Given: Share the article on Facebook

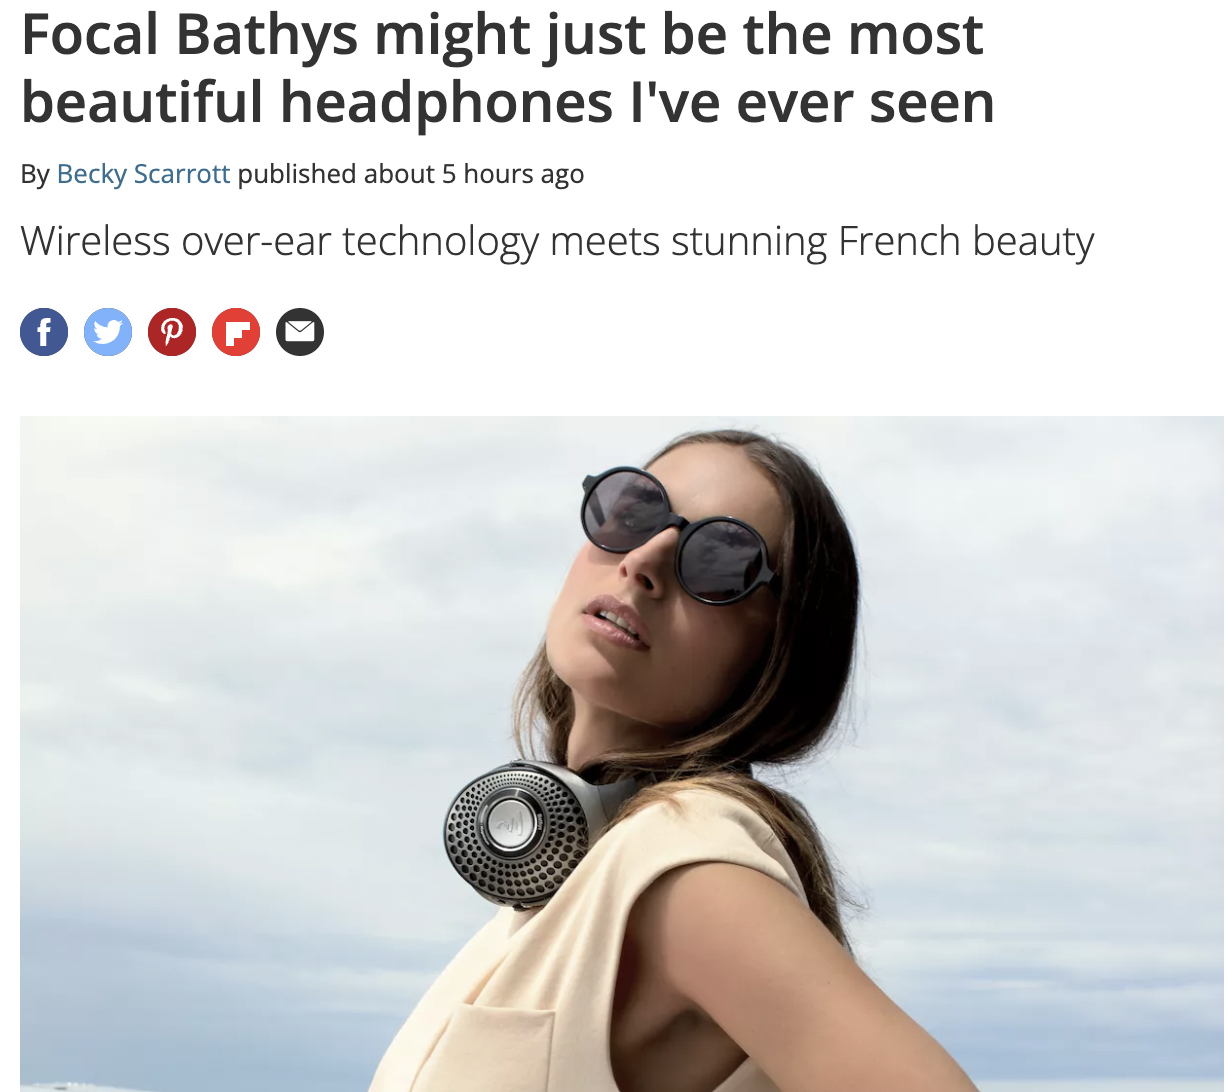Looking at the screenshot, I should (x=44, y=332).
